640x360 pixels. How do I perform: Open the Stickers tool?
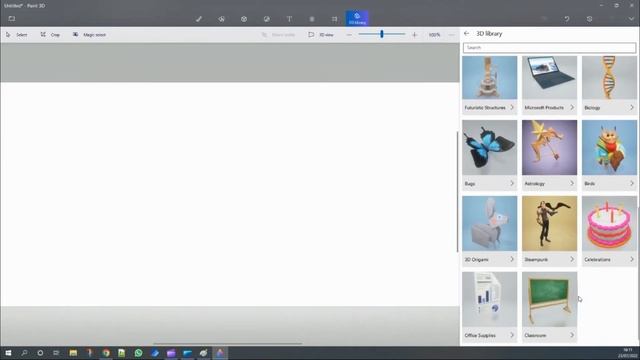pyautogui.click(x=267, y=19)
